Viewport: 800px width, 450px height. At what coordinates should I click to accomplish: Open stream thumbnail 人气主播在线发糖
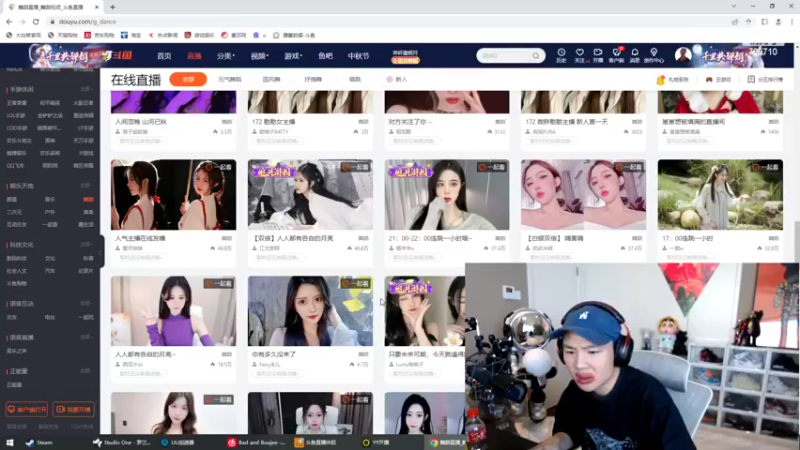[x=173, y=194]
